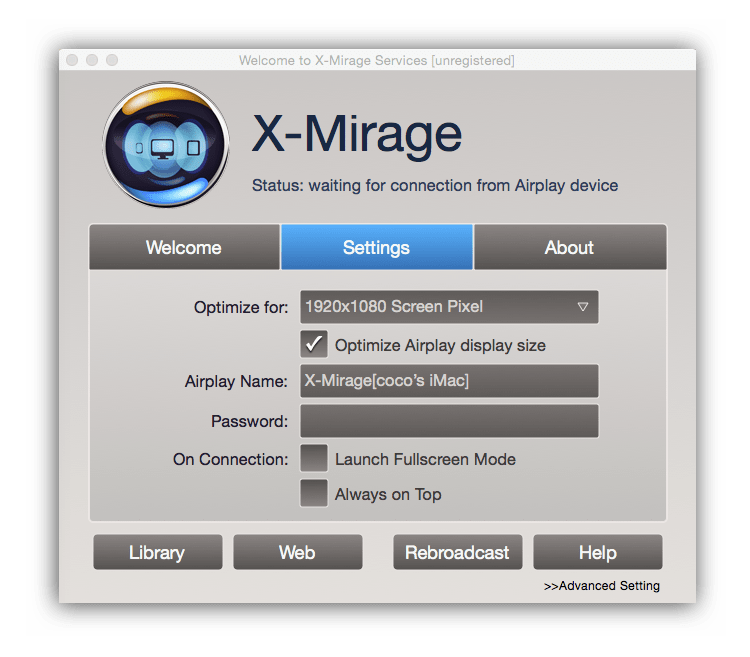The image size is (750, 657).
Task: Open the About tab
Action: click(569, 248)
